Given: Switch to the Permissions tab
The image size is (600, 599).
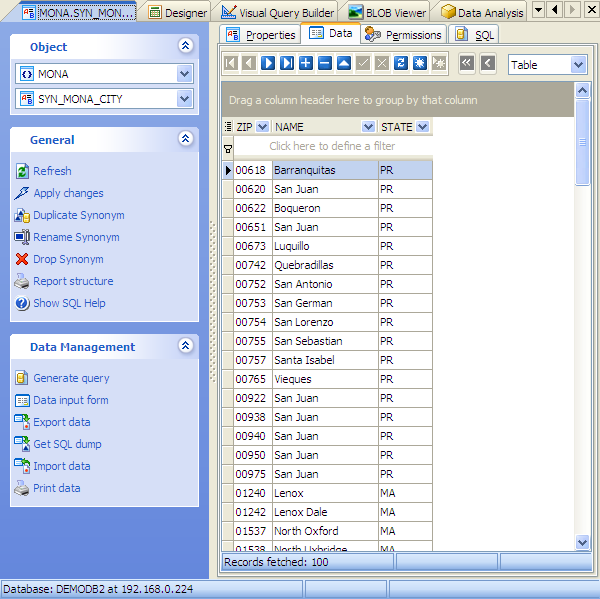Looking at the screenshot, I should pos(403,34).
